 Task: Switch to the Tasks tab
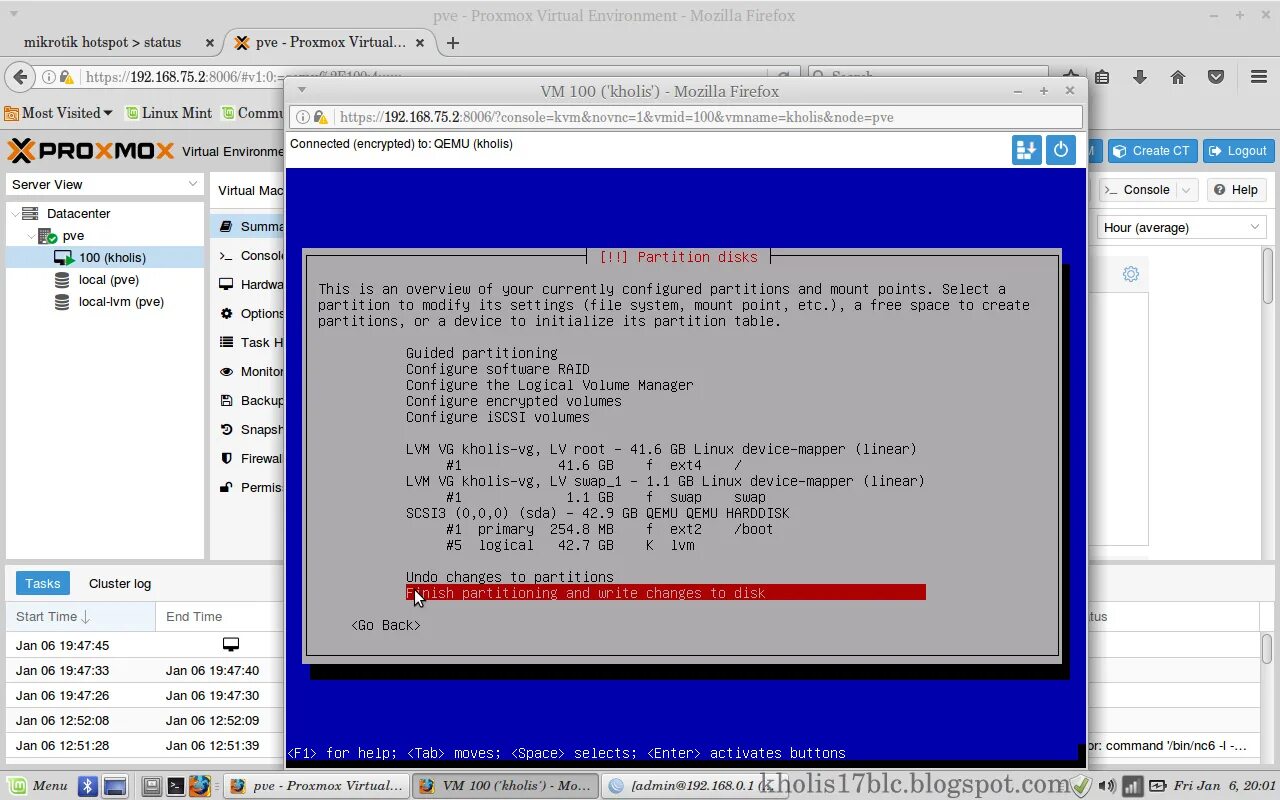tap(43, 584)
